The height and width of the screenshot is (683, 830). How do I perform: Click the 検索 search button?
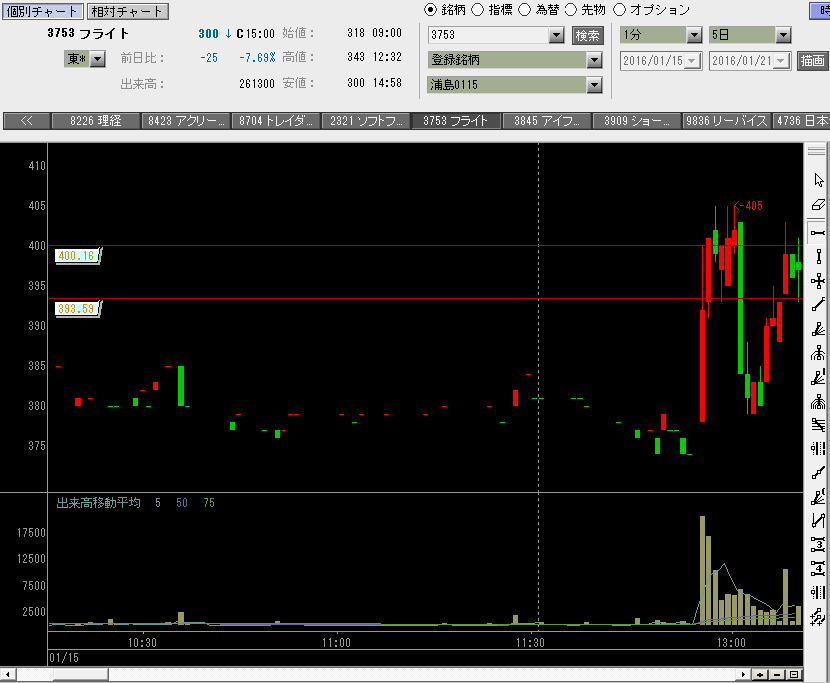click(x=588, y=35)
